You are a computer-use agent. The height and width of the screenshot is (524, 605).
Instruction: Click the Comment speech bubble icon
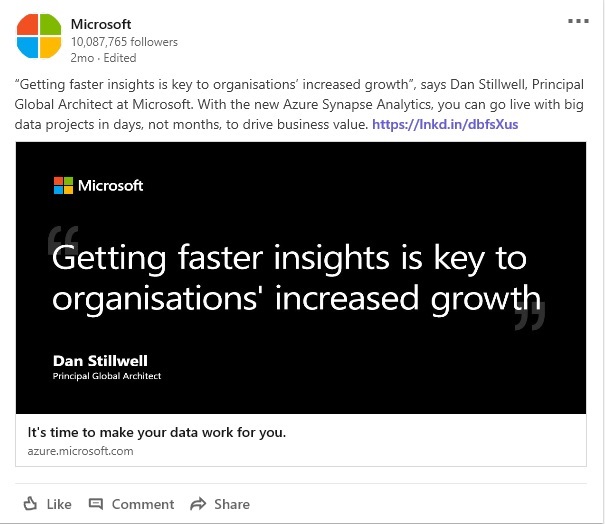tap(96, 504)
